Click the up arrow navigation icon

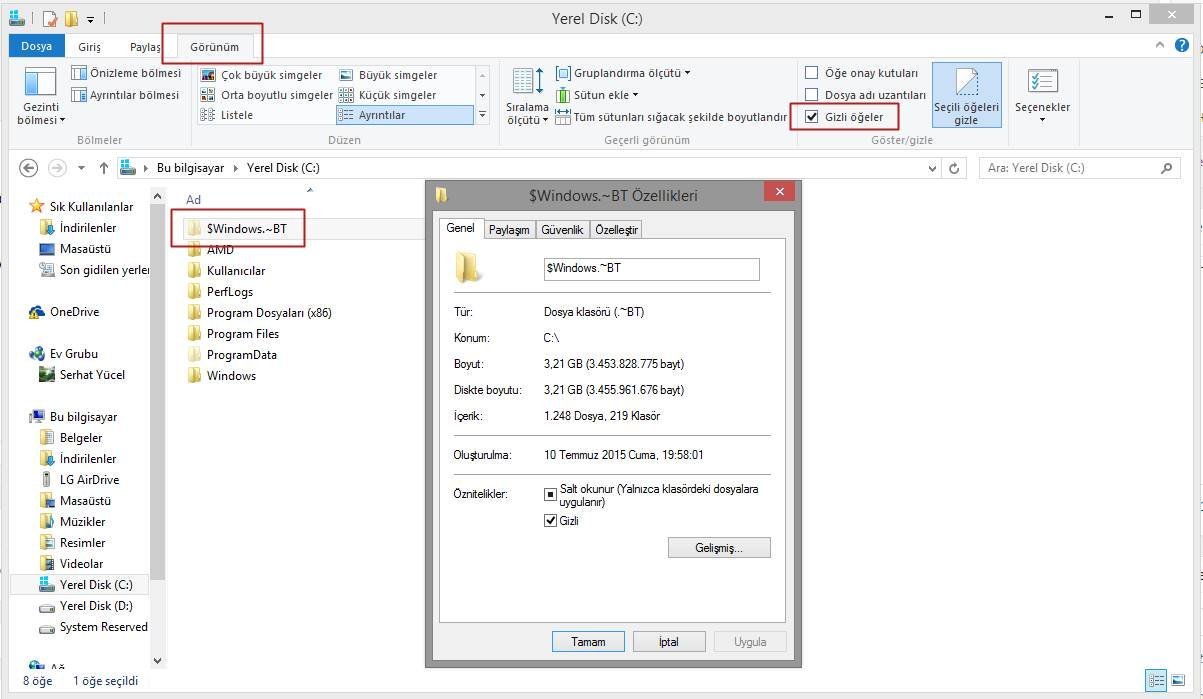click(103, 168)
